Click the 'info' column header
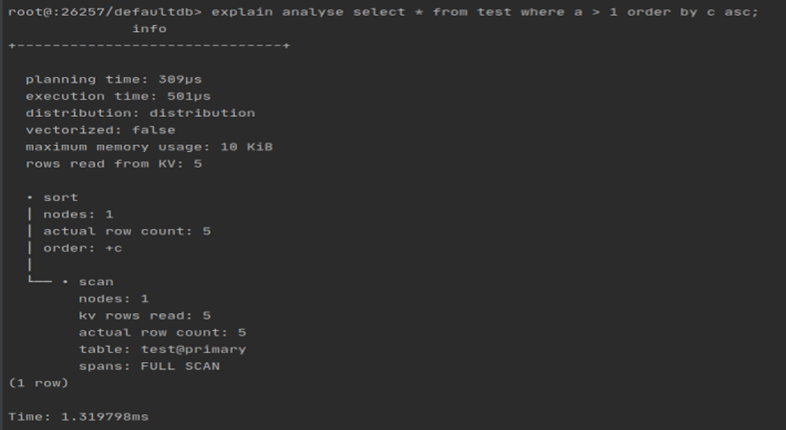 pyautogui.click(x=149, y=29)
